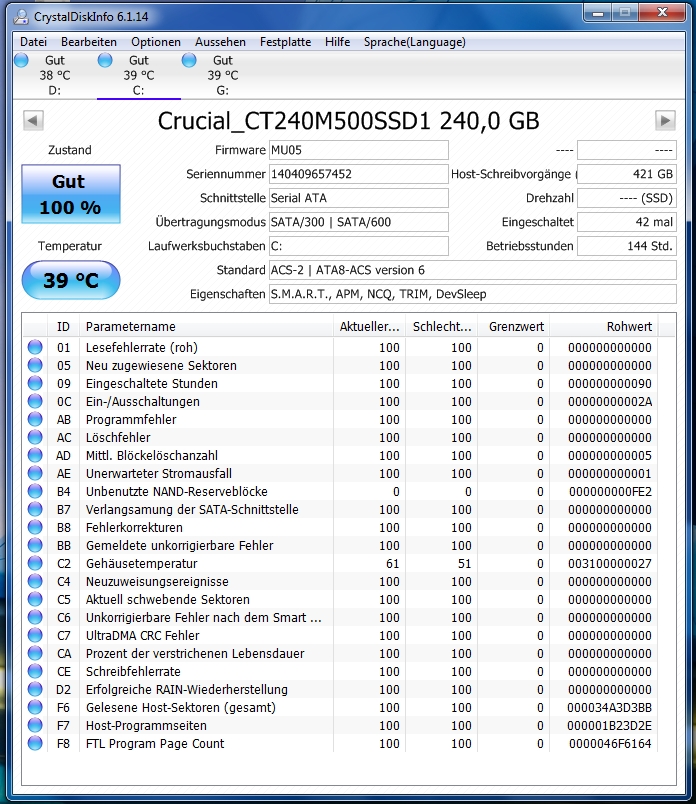Click status icon for Host-Programmseiten
The image size is (696, 804).
coord(35,725)
